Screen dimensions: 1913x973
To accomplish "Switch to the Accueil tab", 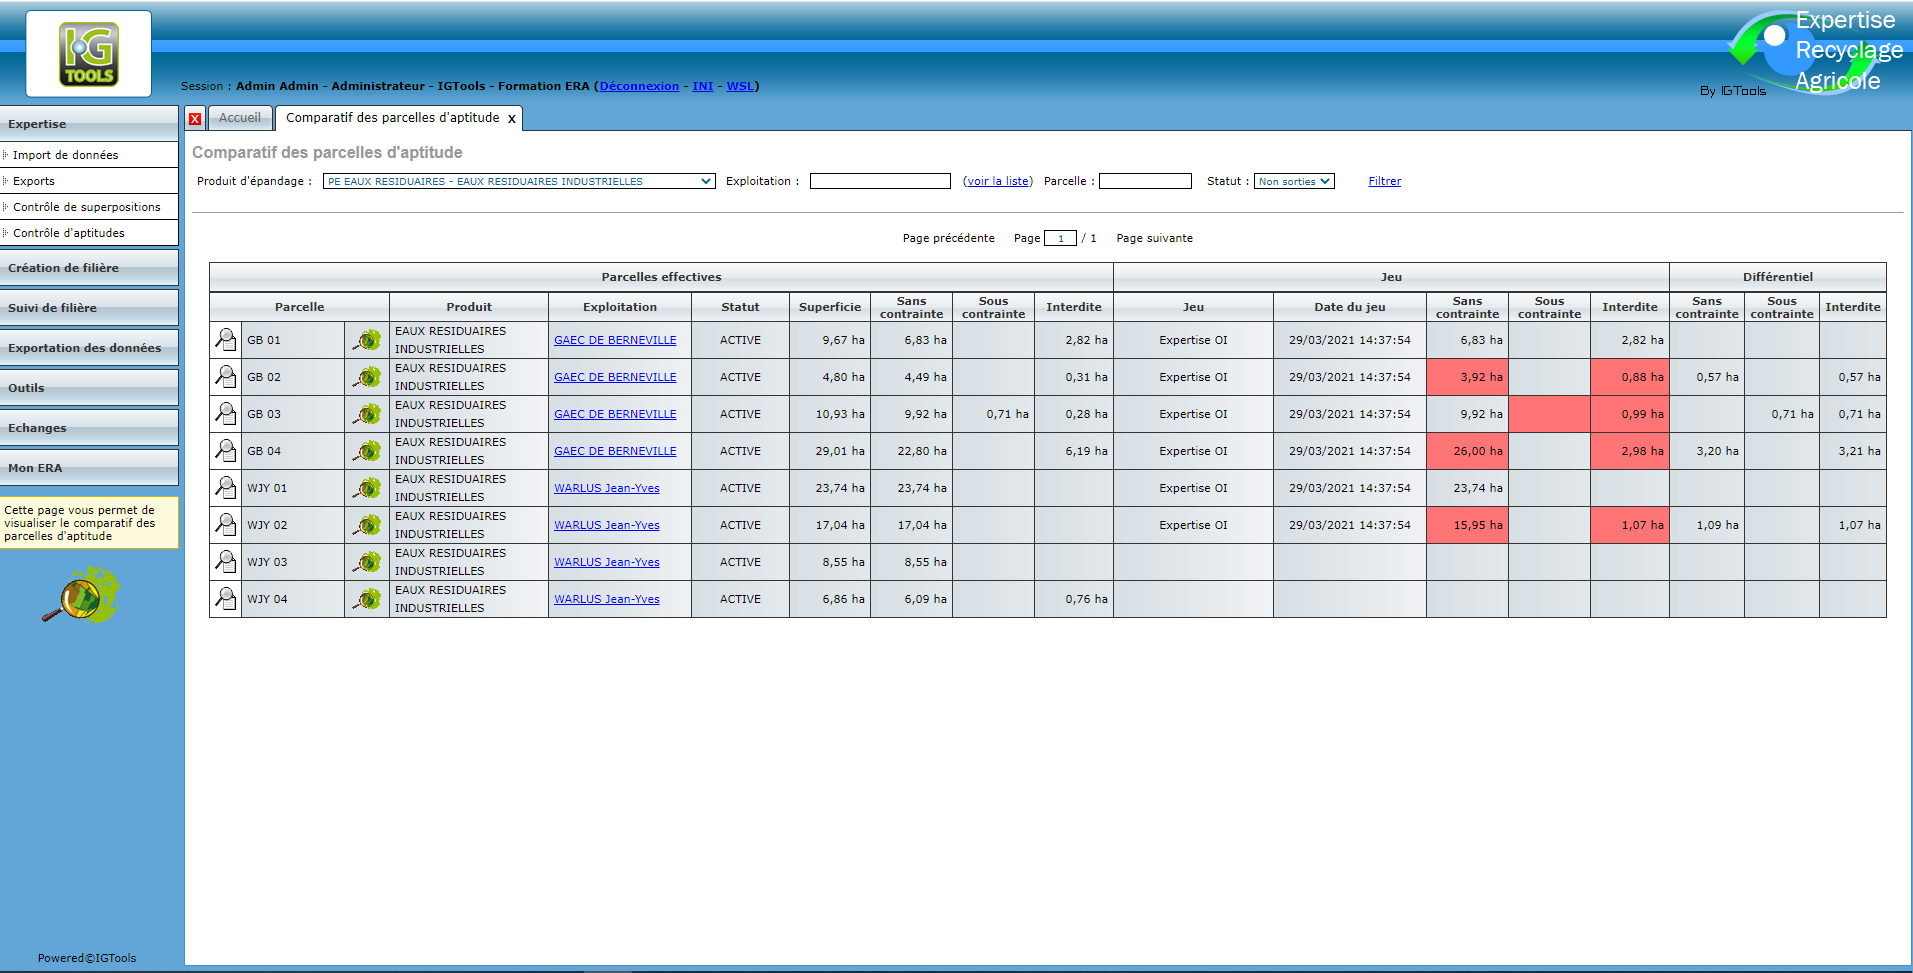I will 240,118.
